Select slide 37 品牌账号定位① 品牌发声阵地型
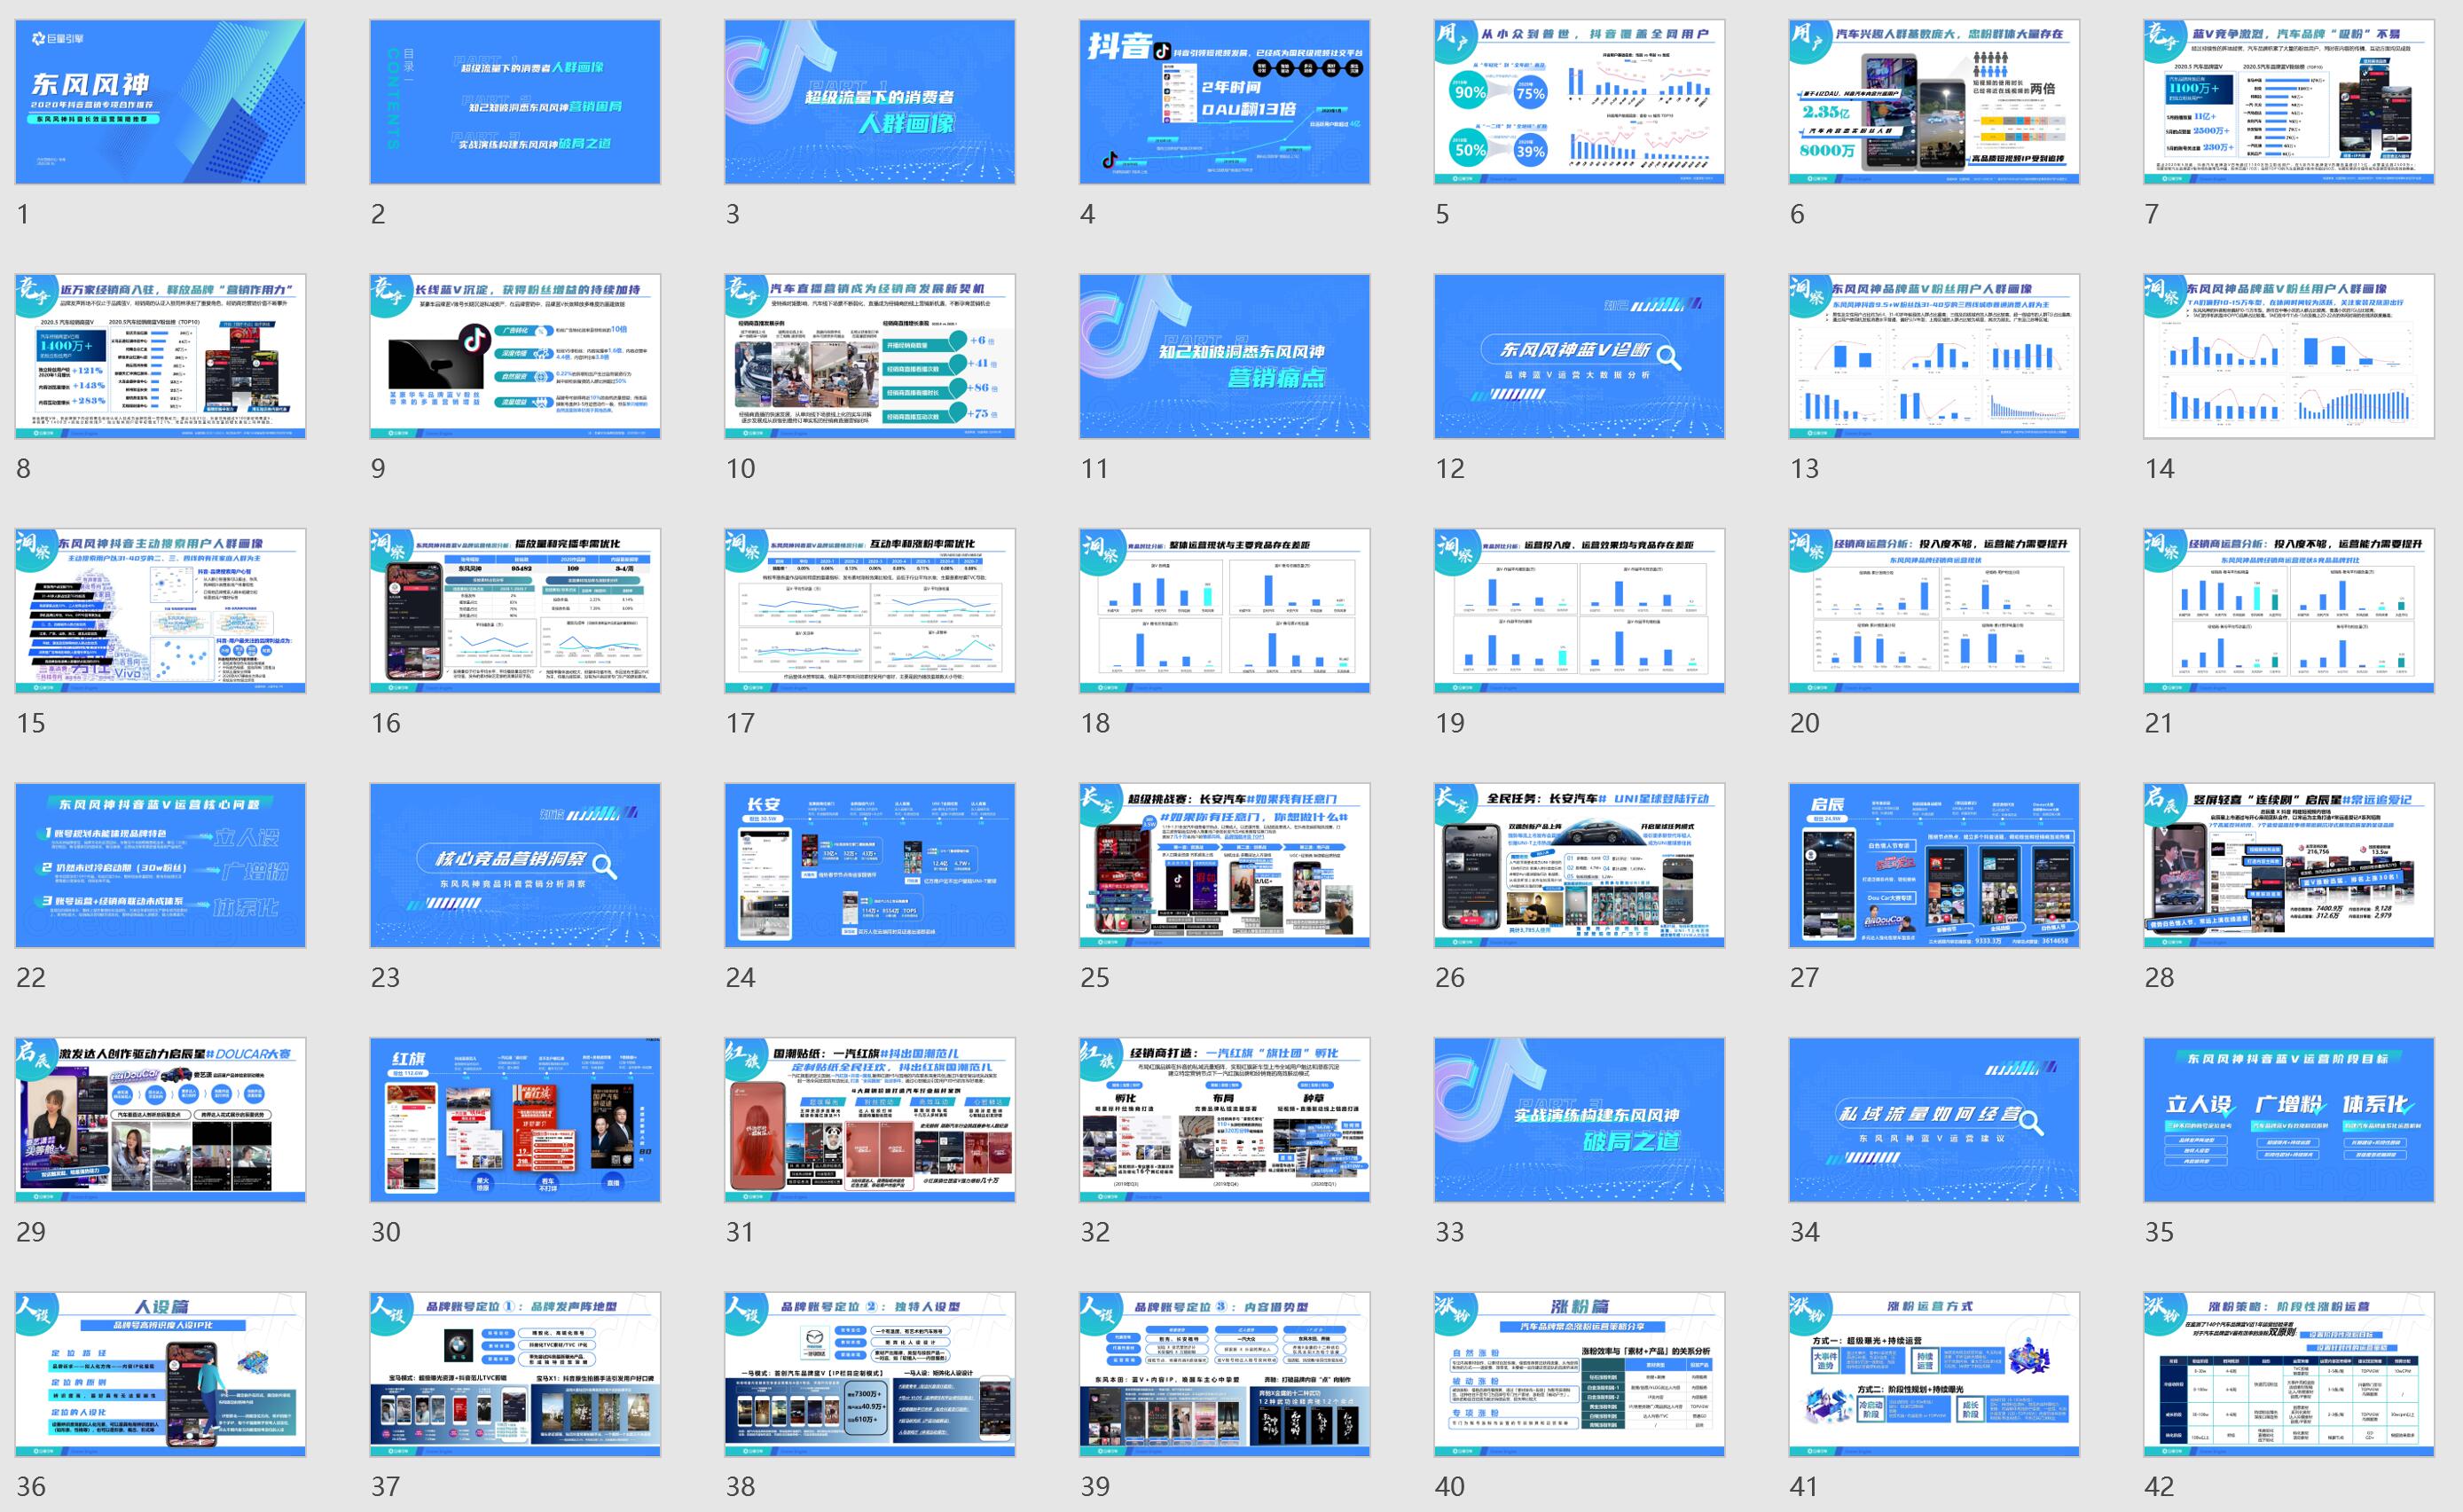 click(515, 1374)
